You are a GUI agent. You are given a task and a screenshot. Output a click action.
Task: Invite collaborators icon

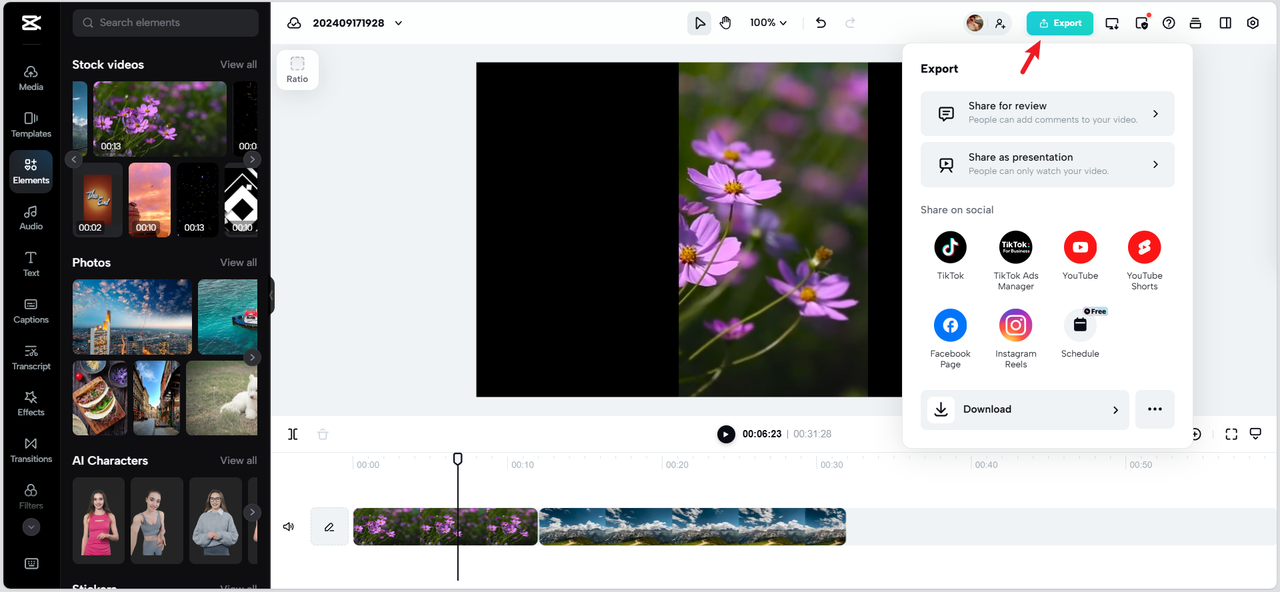(x=1000, y=23)
